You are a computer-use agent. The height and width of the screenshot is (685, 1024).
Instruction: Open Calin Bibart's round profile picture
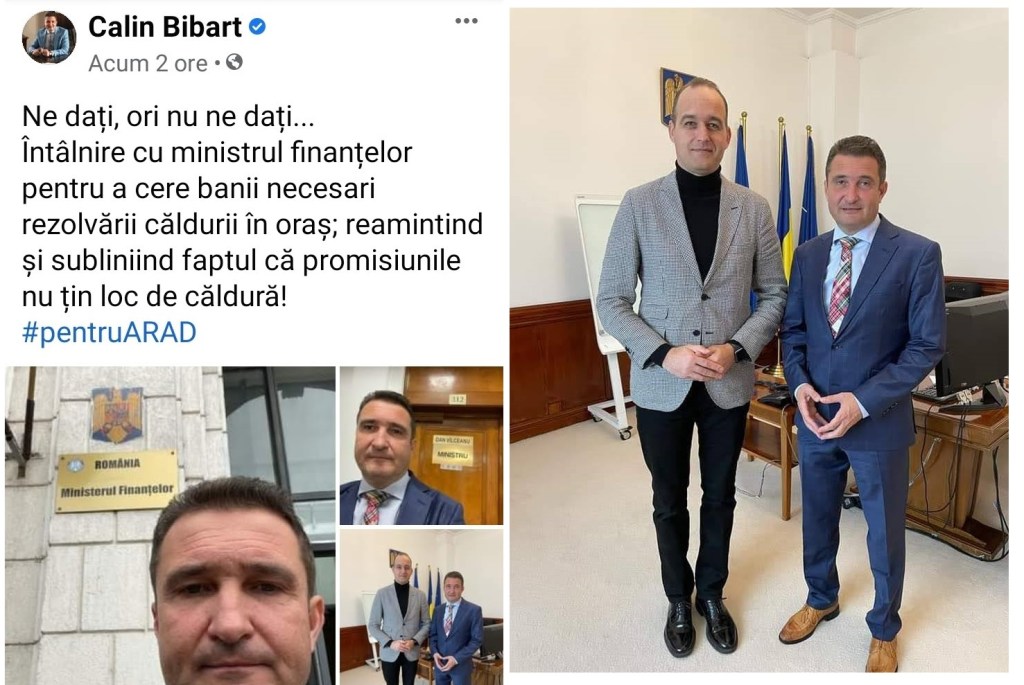click(49, 37)
